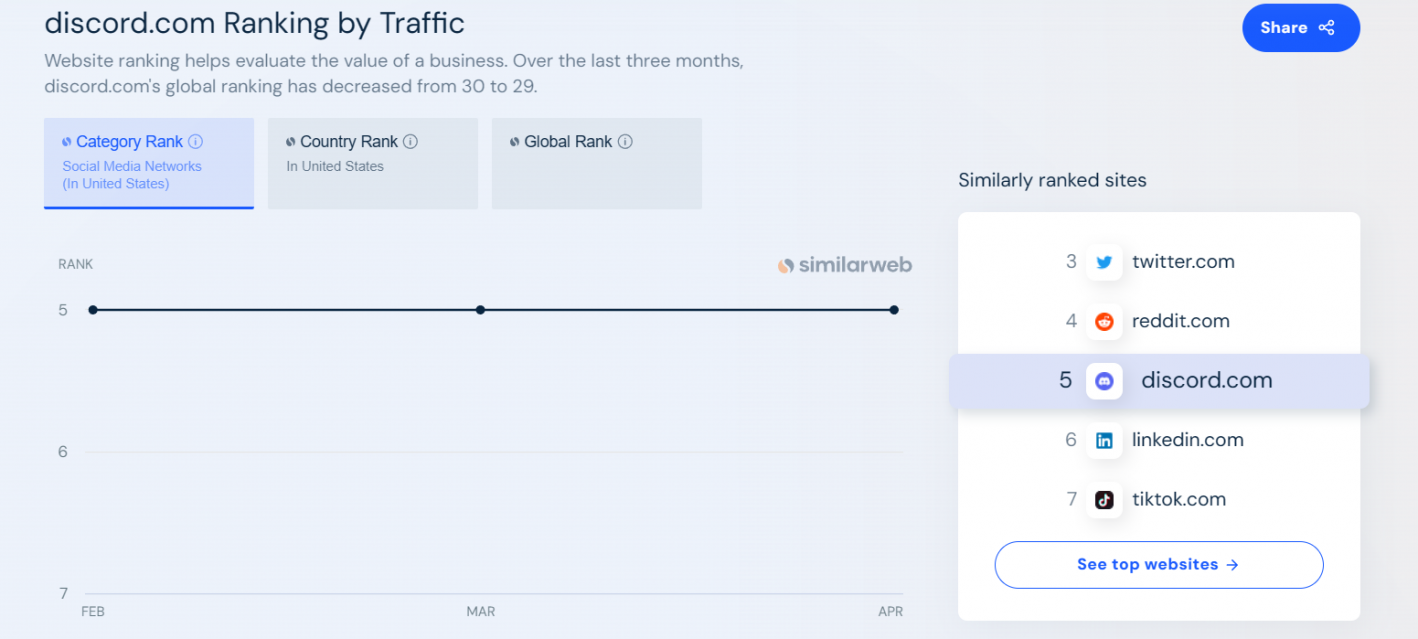Click the Reddit logo icon
This screenshot has height=639, width=1418.
pos(1104,321)
